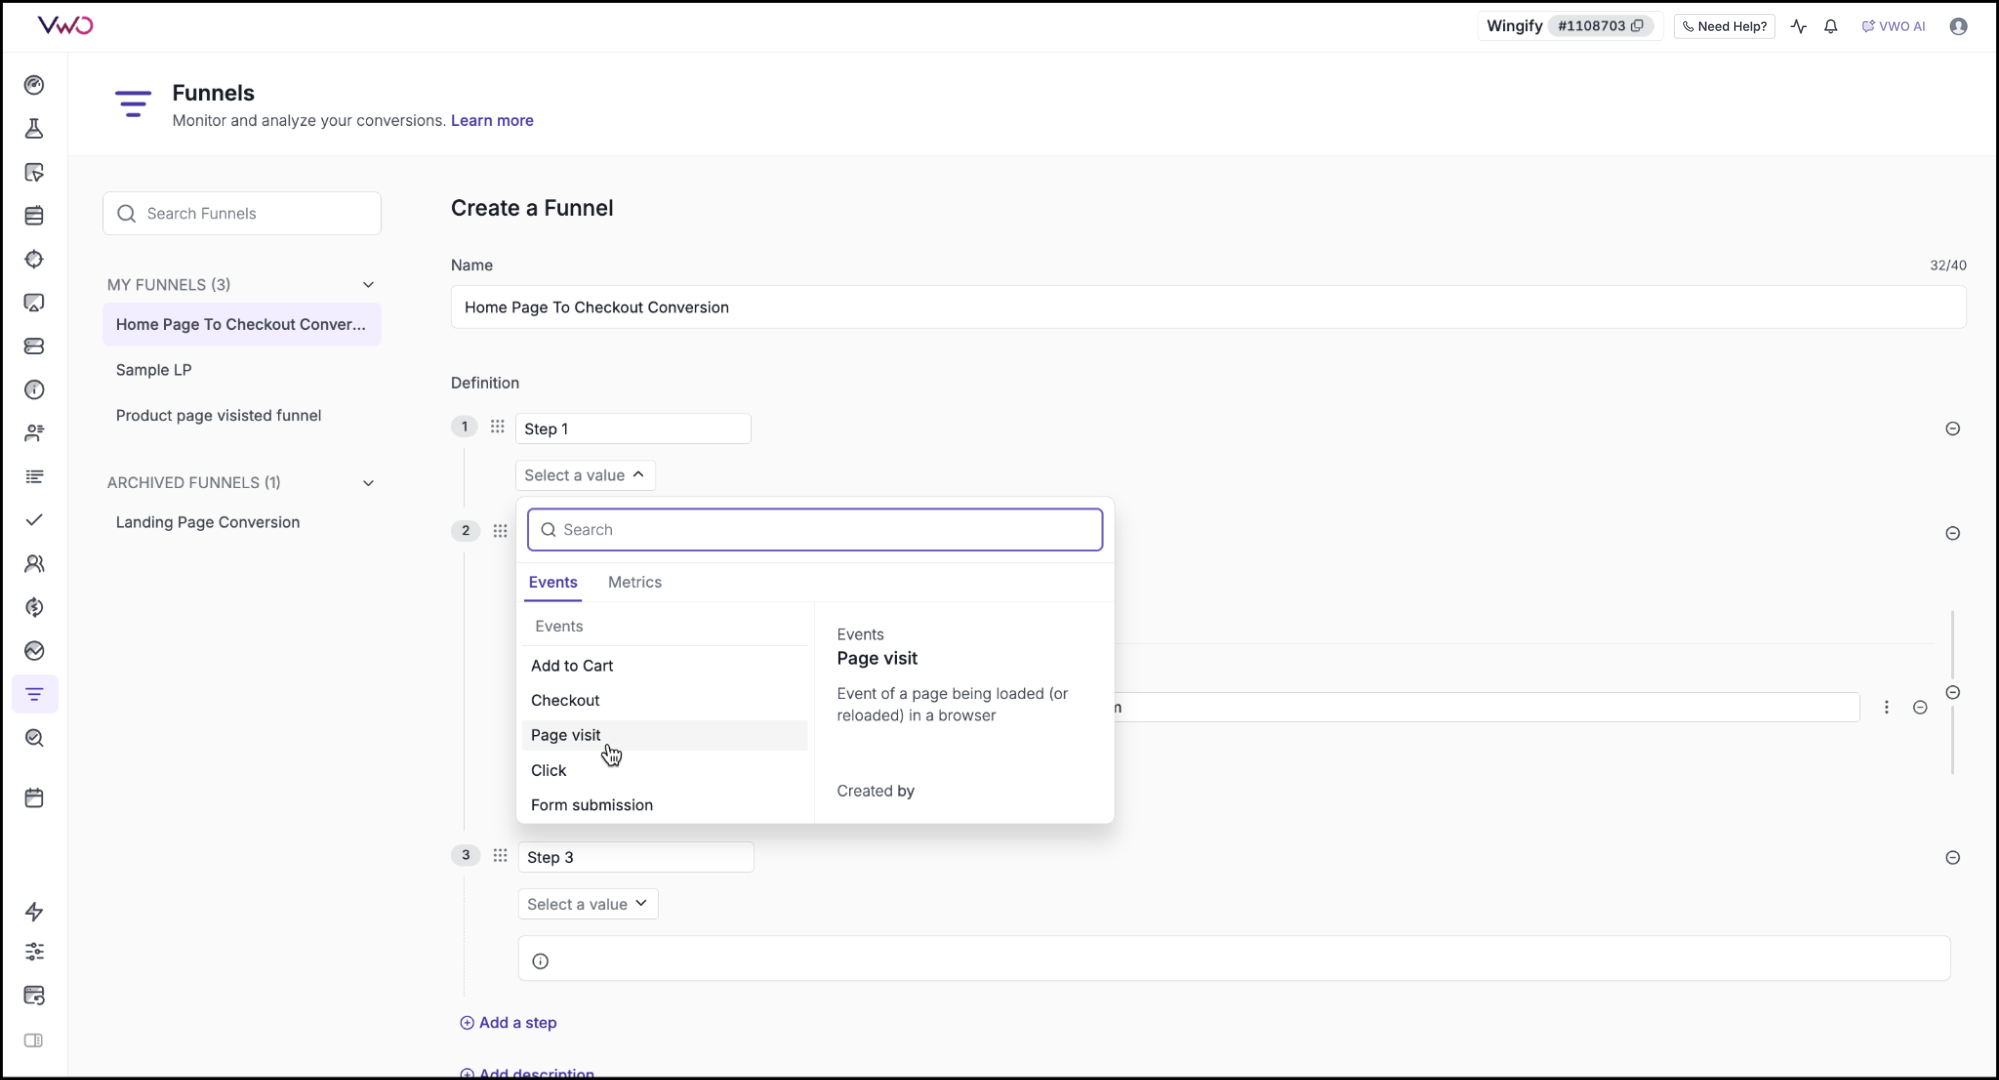Click the flask Testing icon in sidebar

pyautogui.click(x=34, y=129)
